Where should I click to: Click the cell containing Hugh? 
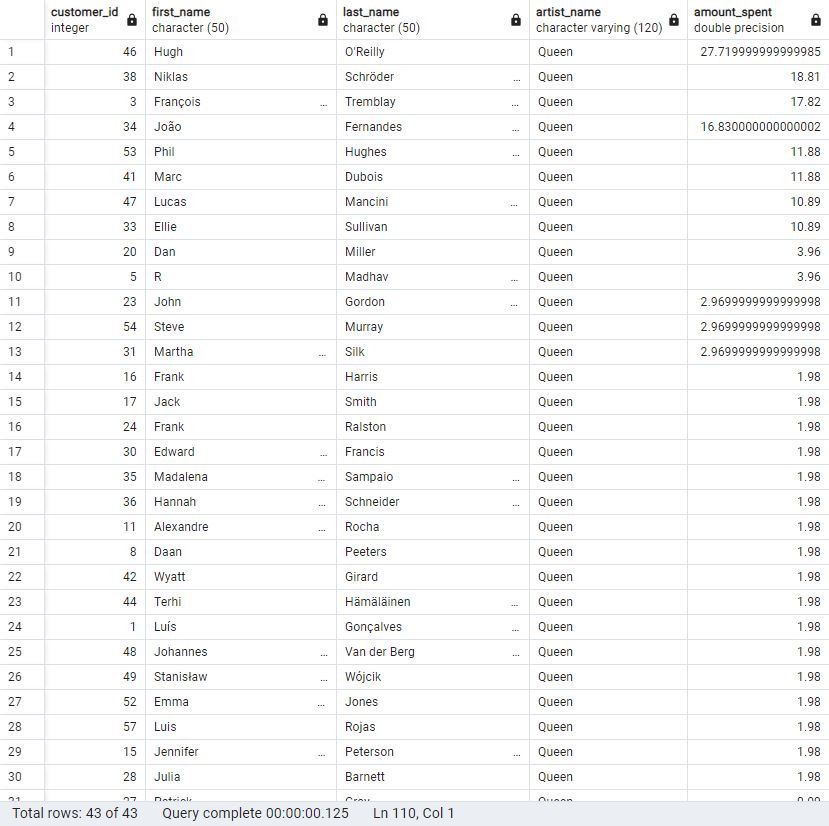click(x=241, y=52)
